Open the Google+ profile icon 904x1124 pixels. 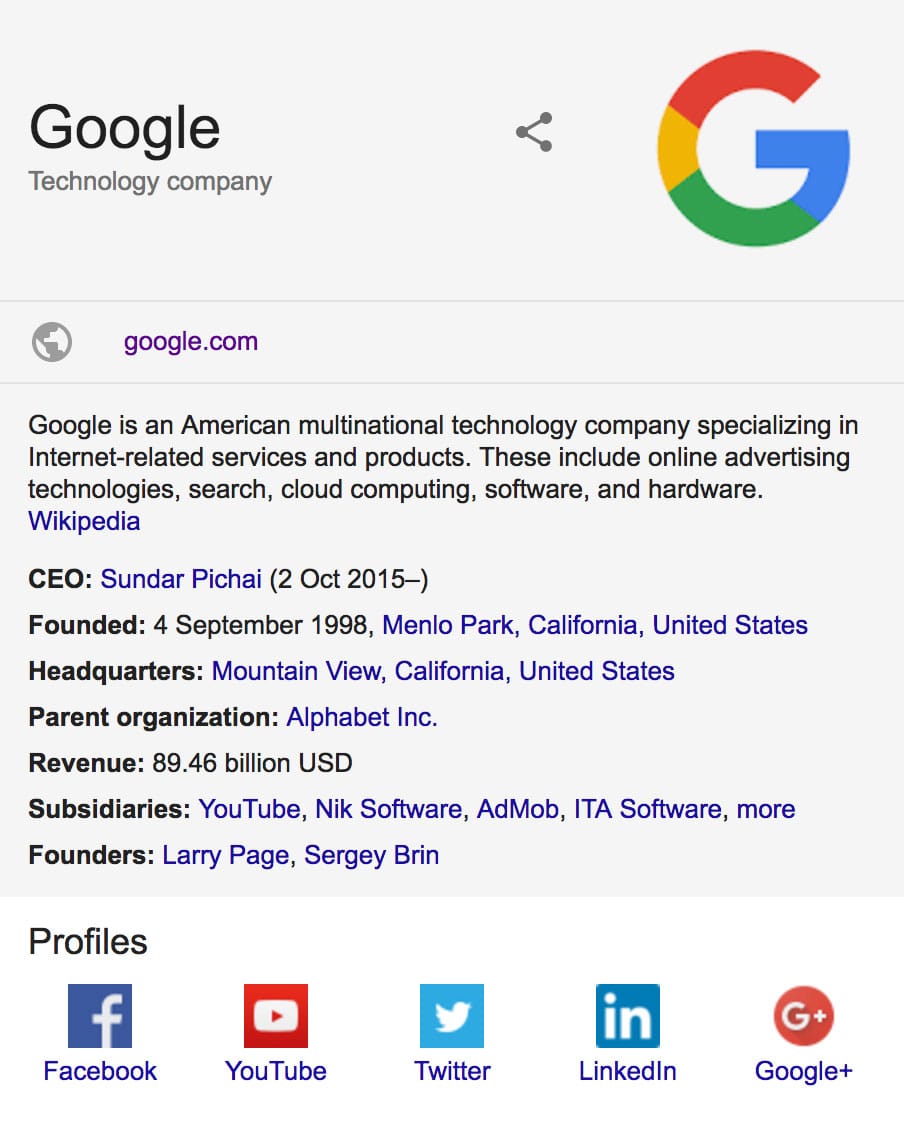[x=803, y=1016]
